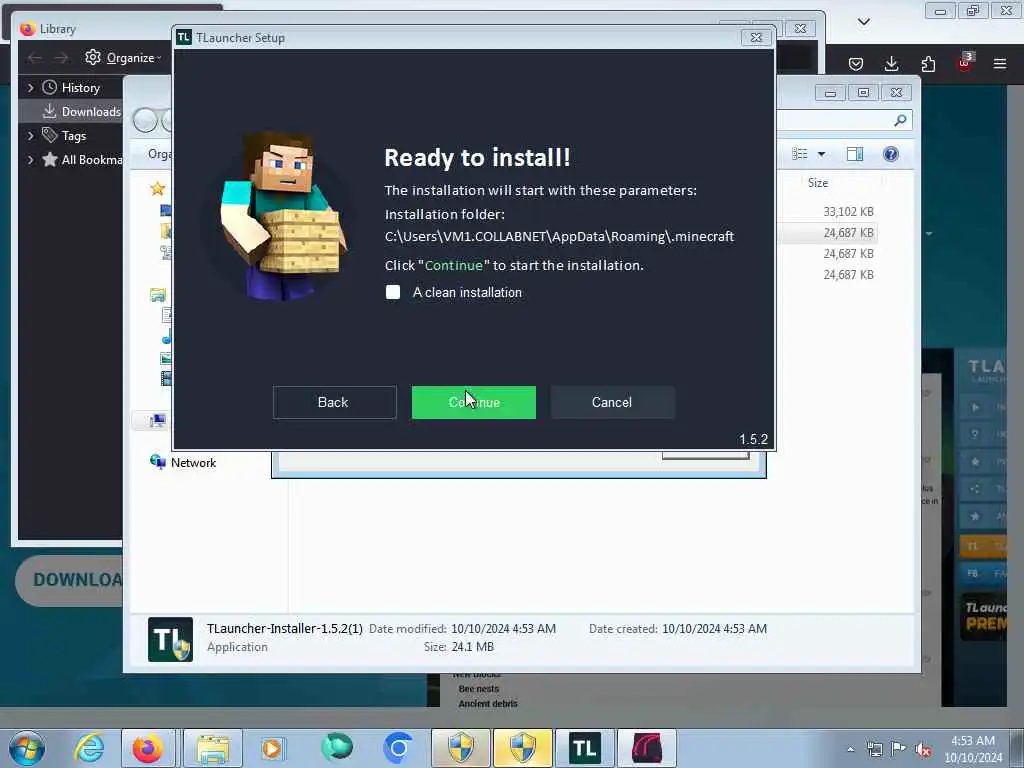This screenshot has height=768, width=1024.
Task: Open the list all tabs chevron
Action: 863,22
